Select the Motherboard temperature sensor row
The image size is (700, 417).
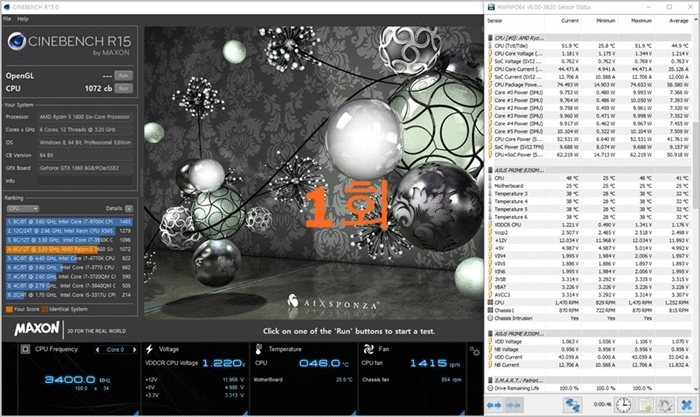(588, 186)
